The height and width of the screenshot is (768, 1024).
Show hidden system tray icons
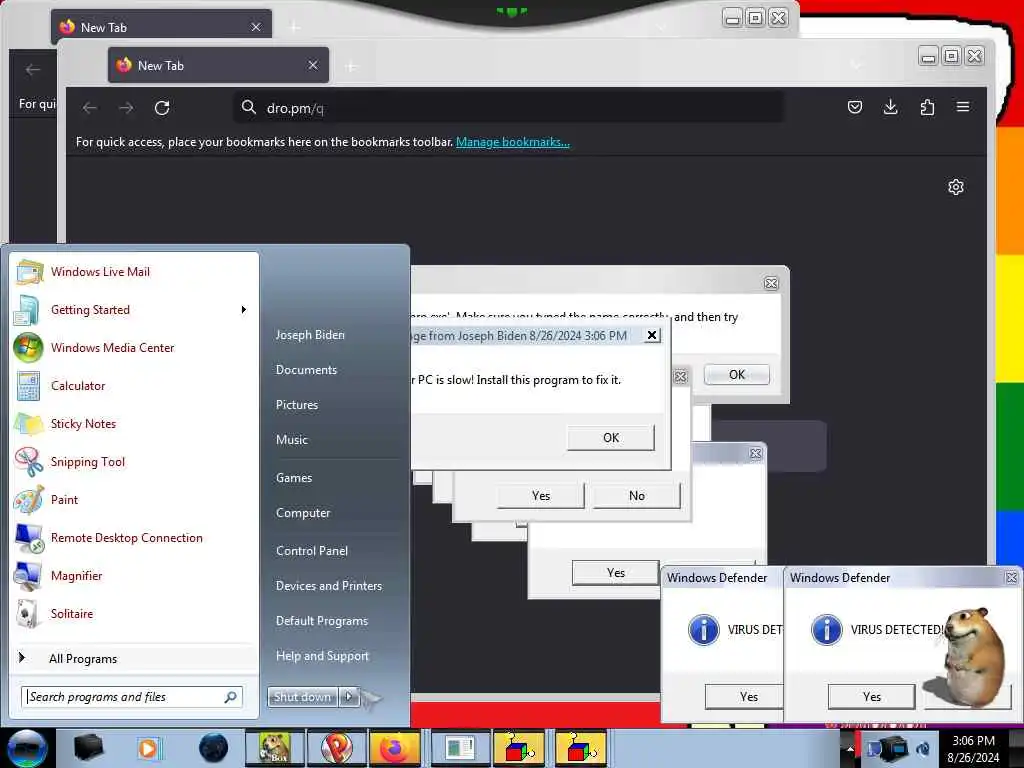(850, 749)
